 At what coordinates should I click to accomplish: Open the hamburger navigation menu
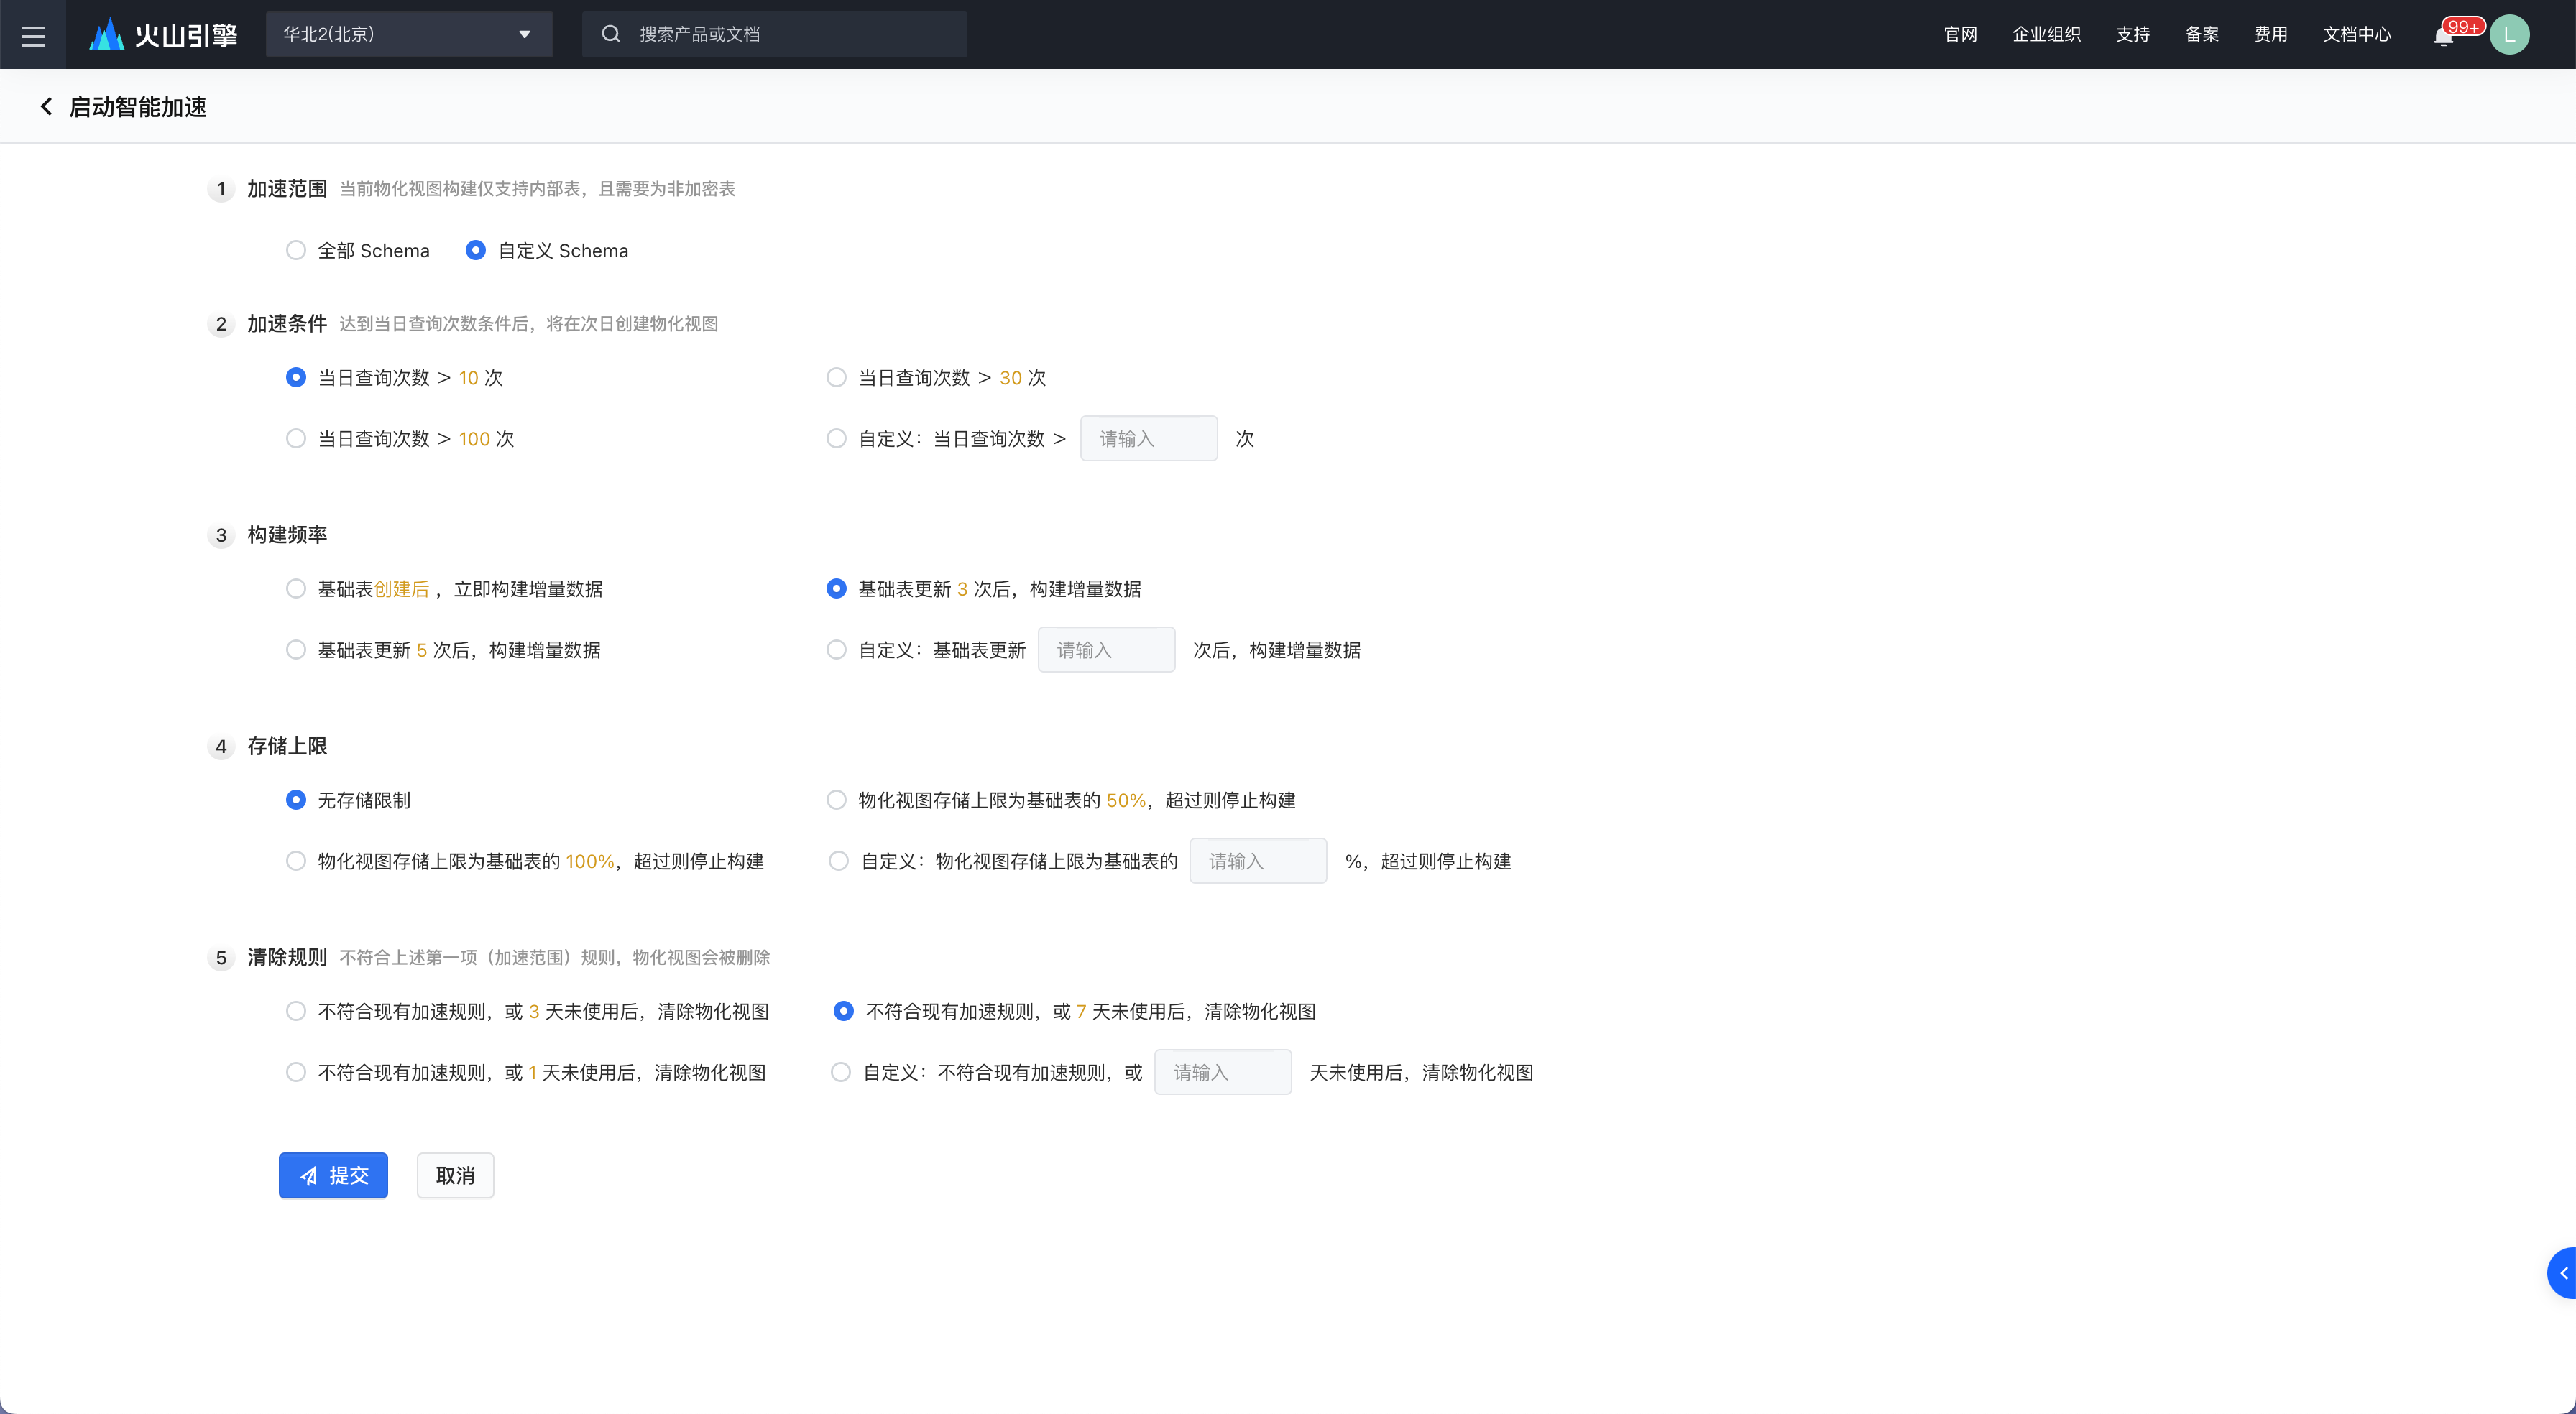click(x=33, y=35)
